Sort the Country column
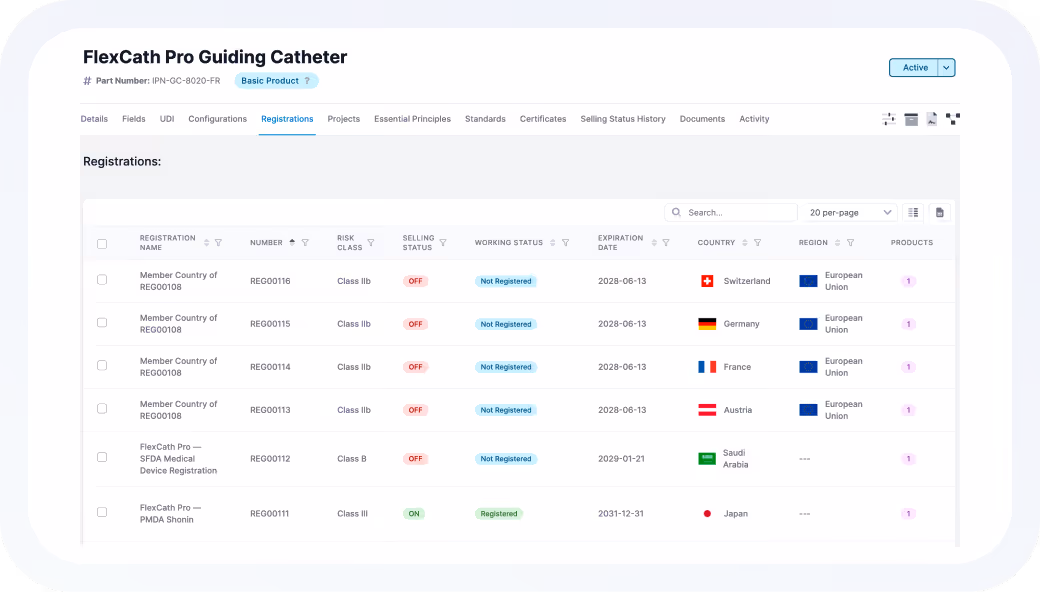Image resolution: width=1040 pixels, height=592 pixels. (x=745, y=243)
